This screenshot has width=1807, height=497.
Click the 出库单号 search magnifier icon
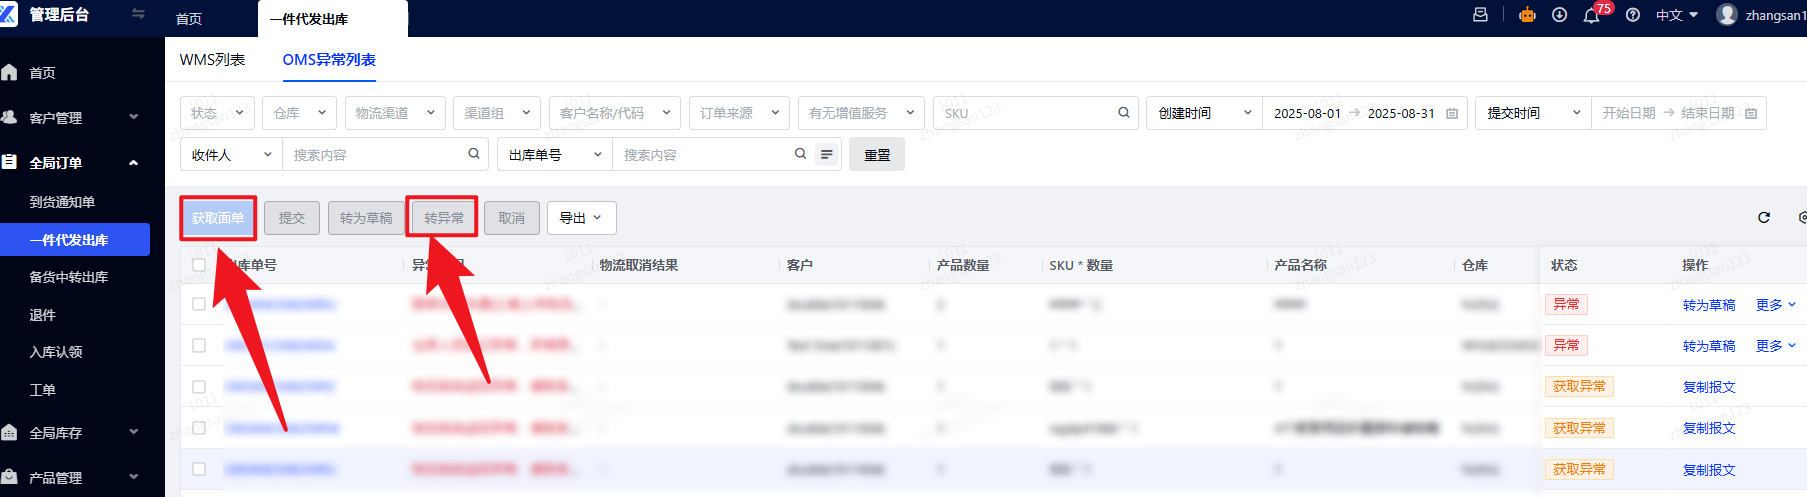tap(800, 154)
